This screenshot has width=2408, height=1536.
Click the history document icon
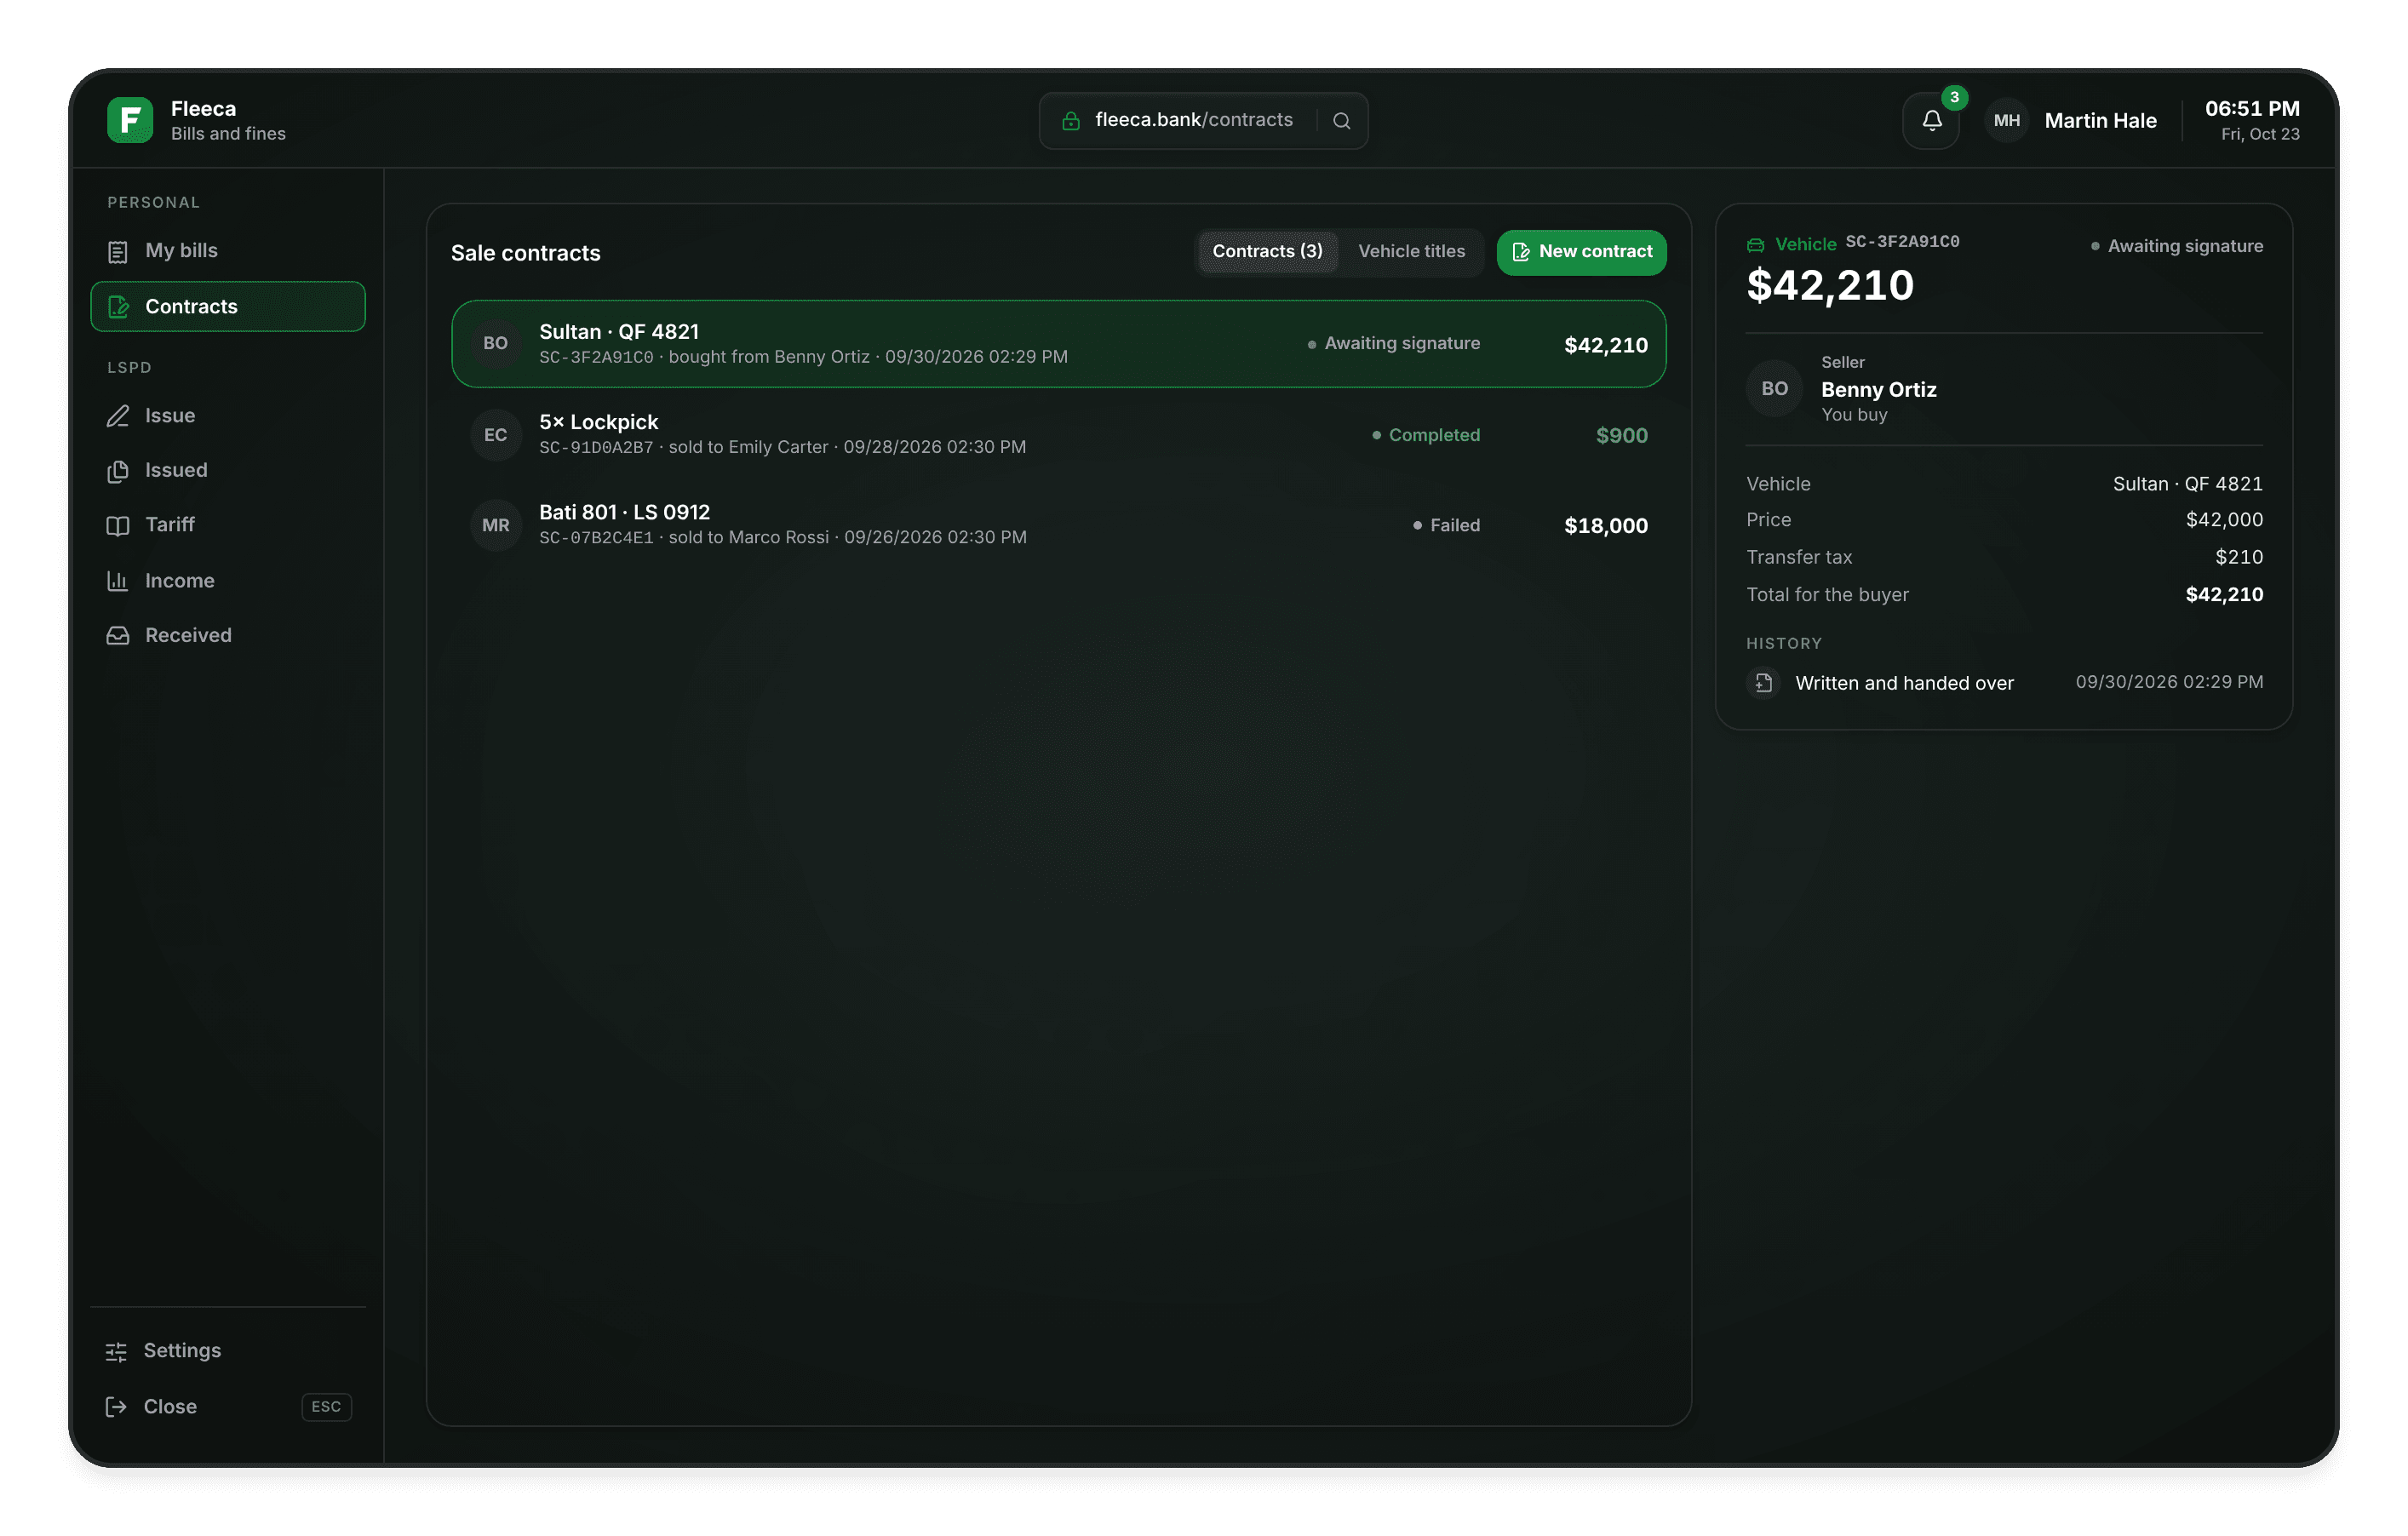tap(1763, 683)
